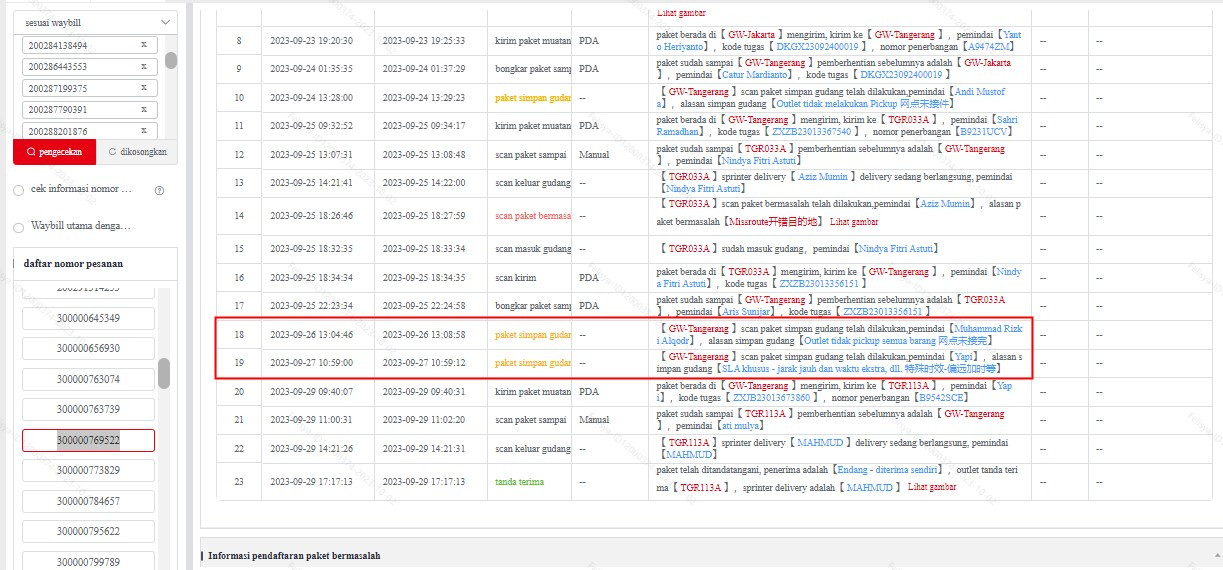Use the waybill input list scrollbar
1223x570 pixels.
tap(171, 60)
